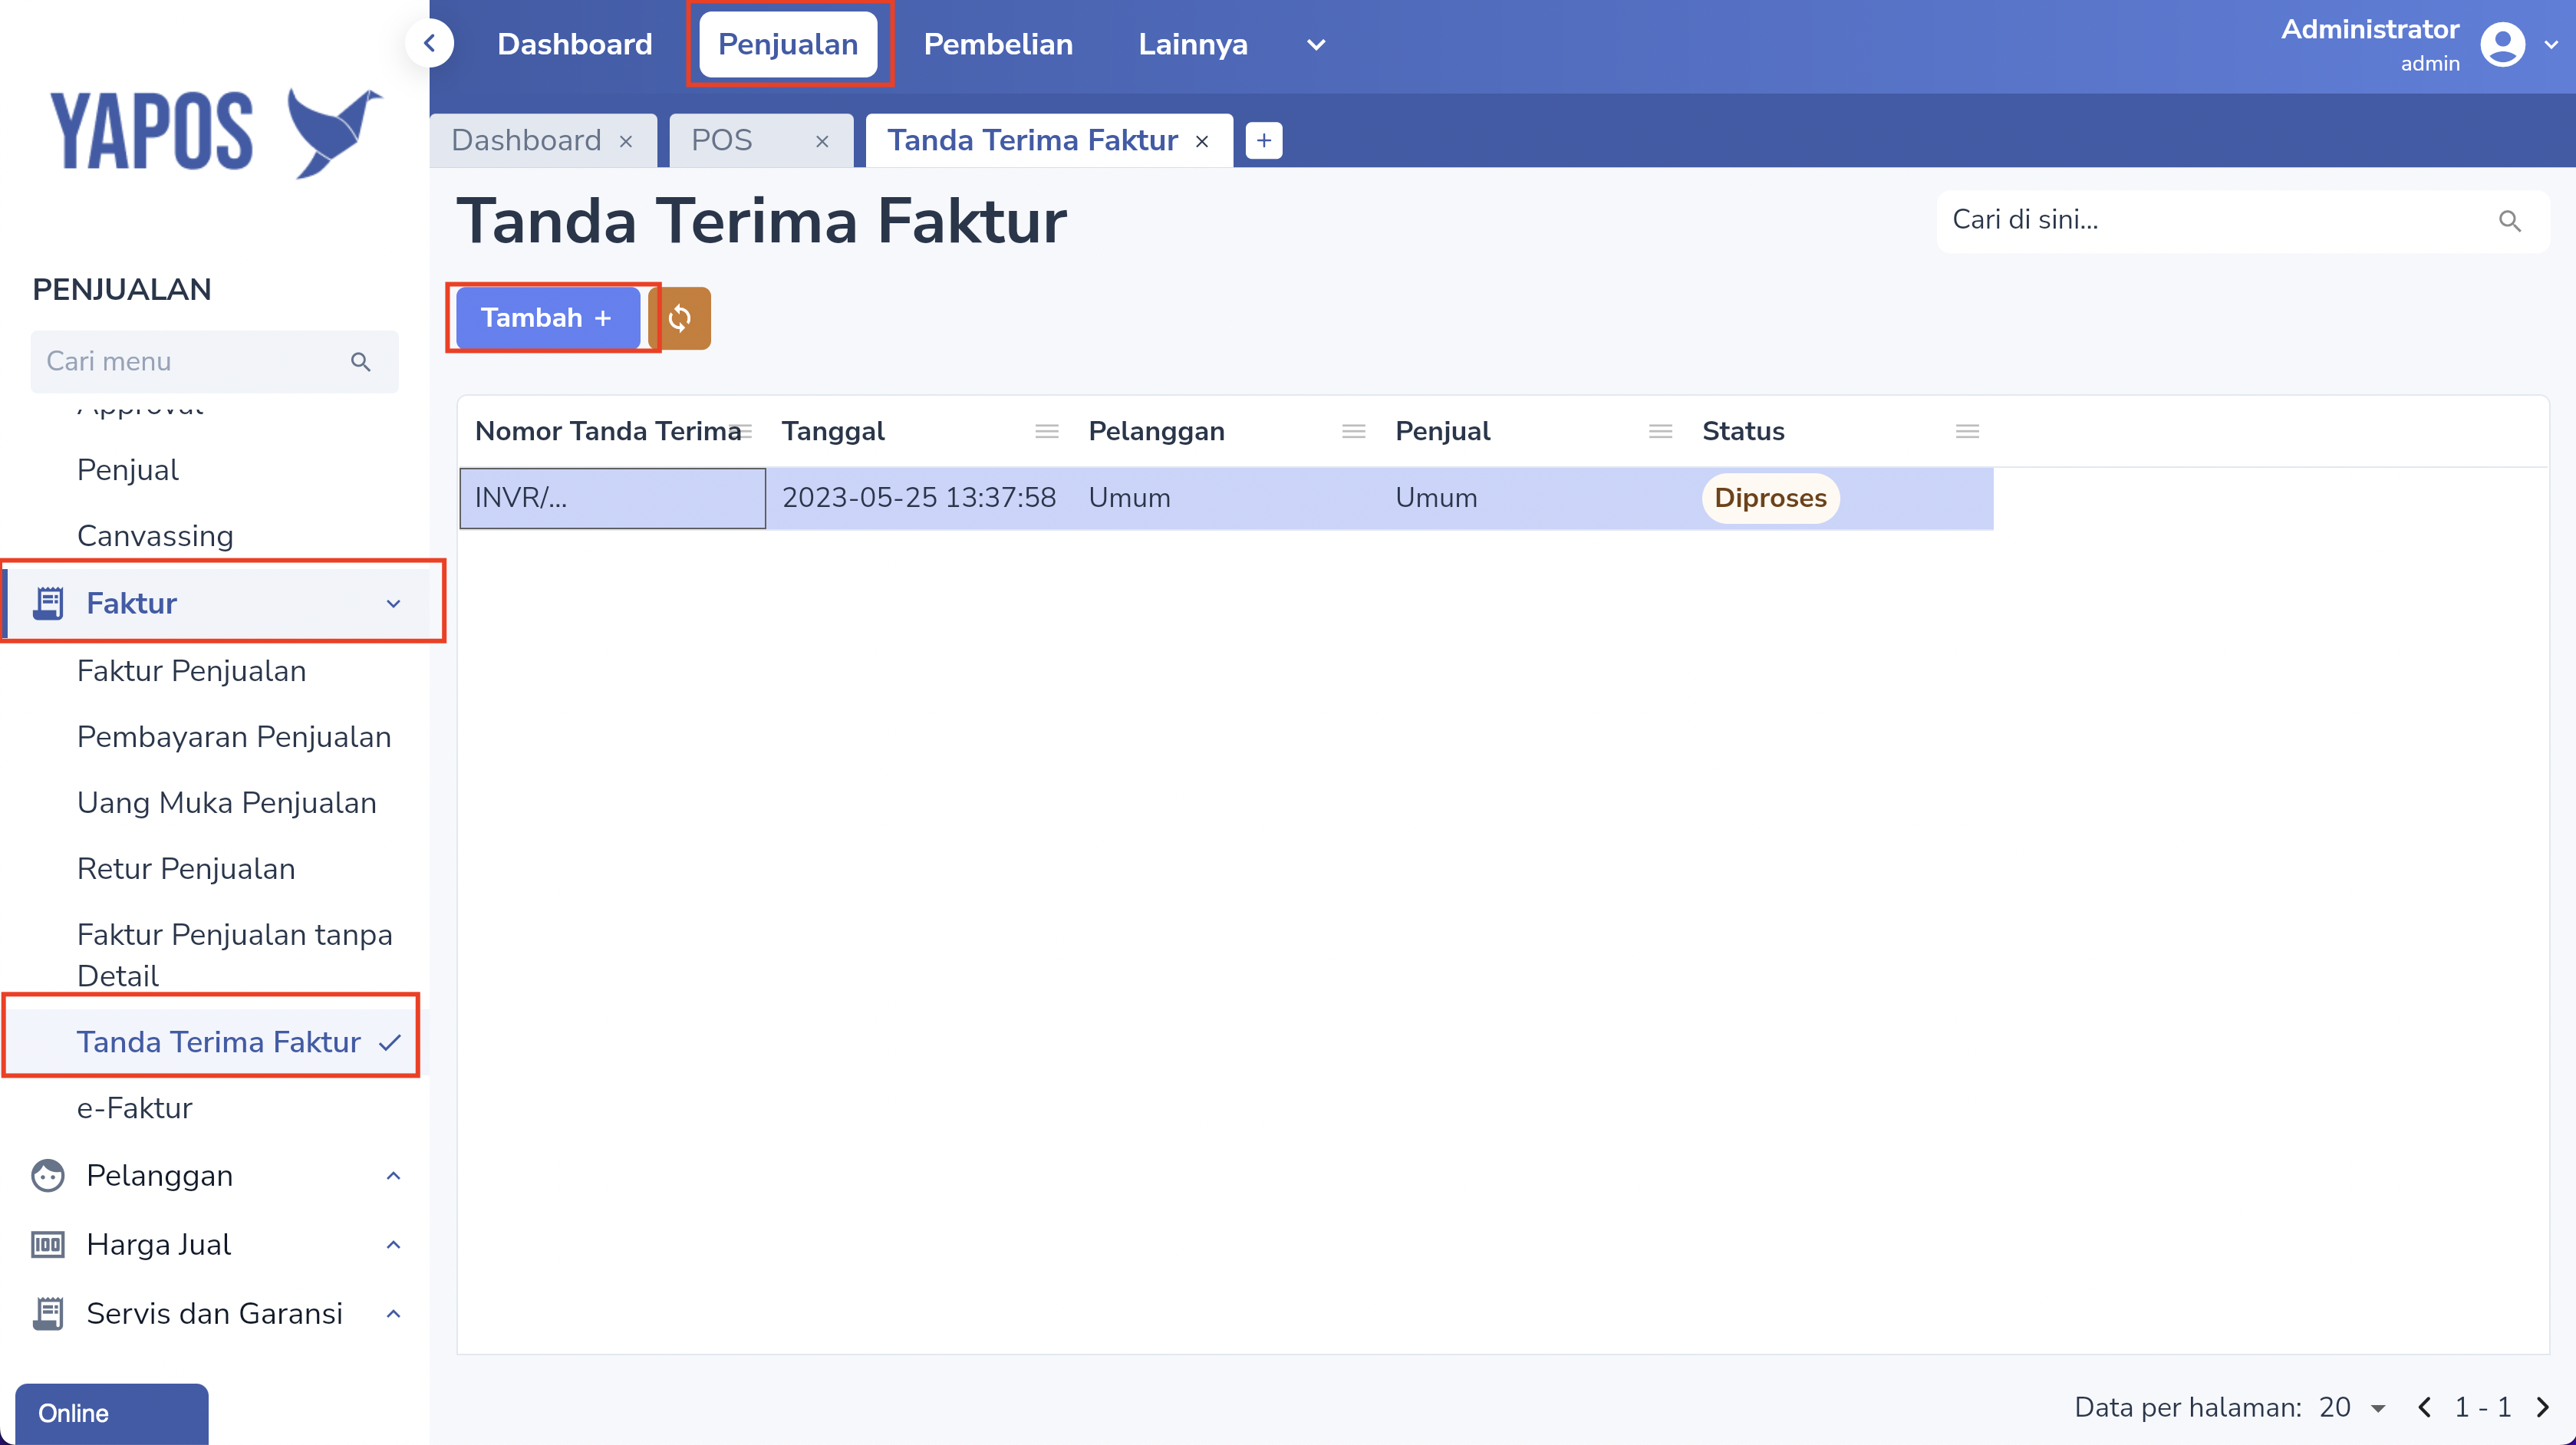Open the Tanggal column menu icon

1046,431
